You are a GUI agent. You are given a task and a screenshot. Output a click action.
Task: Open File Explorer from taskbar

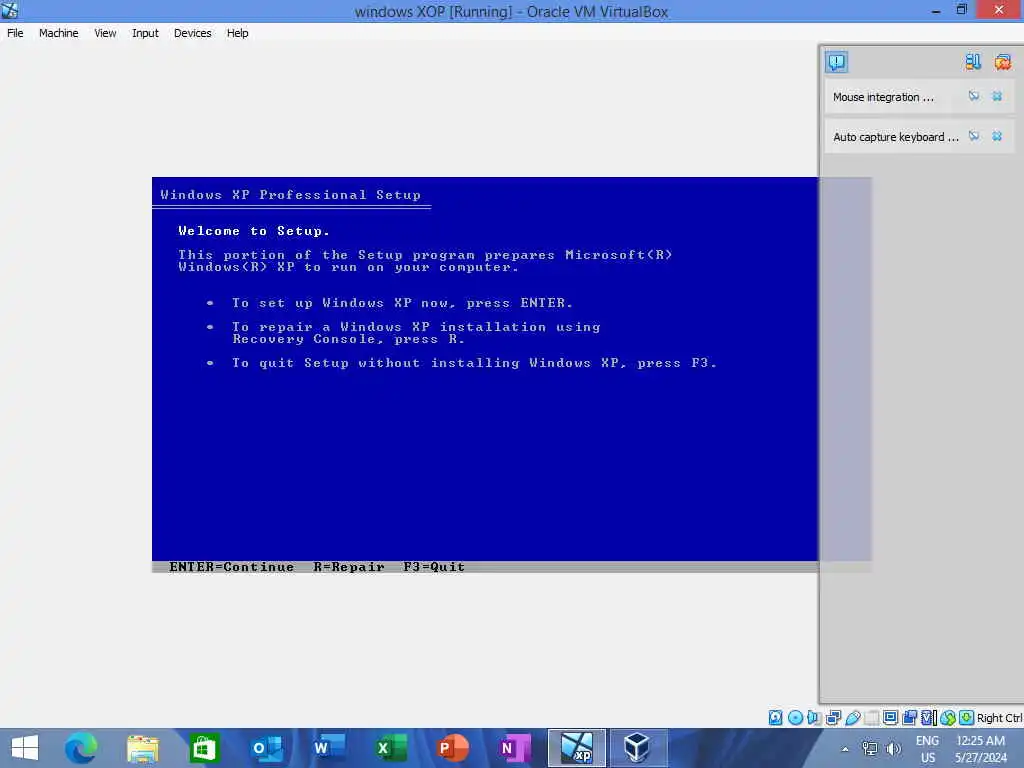point(142,748)
